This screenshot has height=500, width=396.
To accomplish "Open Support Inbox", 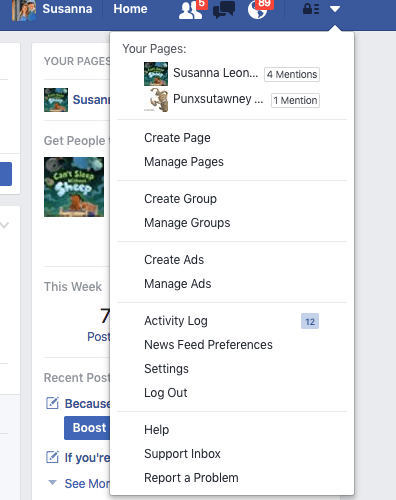I will [x=182, y=454].
